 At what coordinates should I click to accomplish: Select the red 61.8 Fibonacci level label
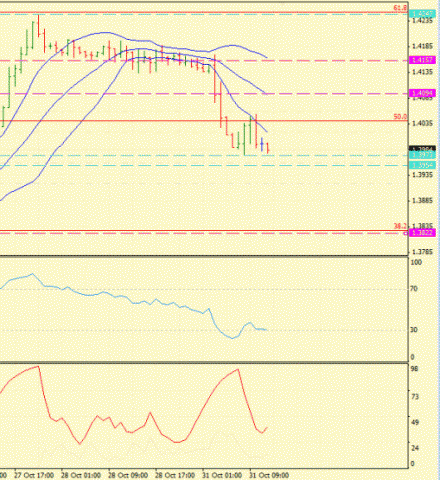tap(400, 8)
